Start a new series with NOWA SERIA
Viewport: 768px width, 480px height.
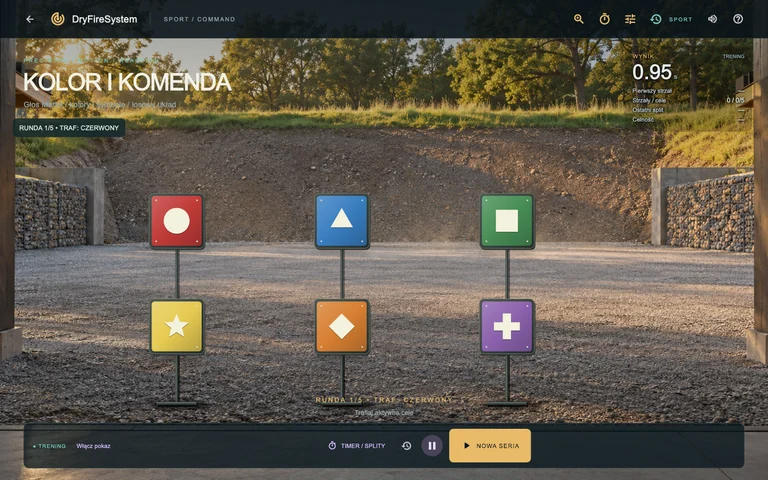click(490, 446)
